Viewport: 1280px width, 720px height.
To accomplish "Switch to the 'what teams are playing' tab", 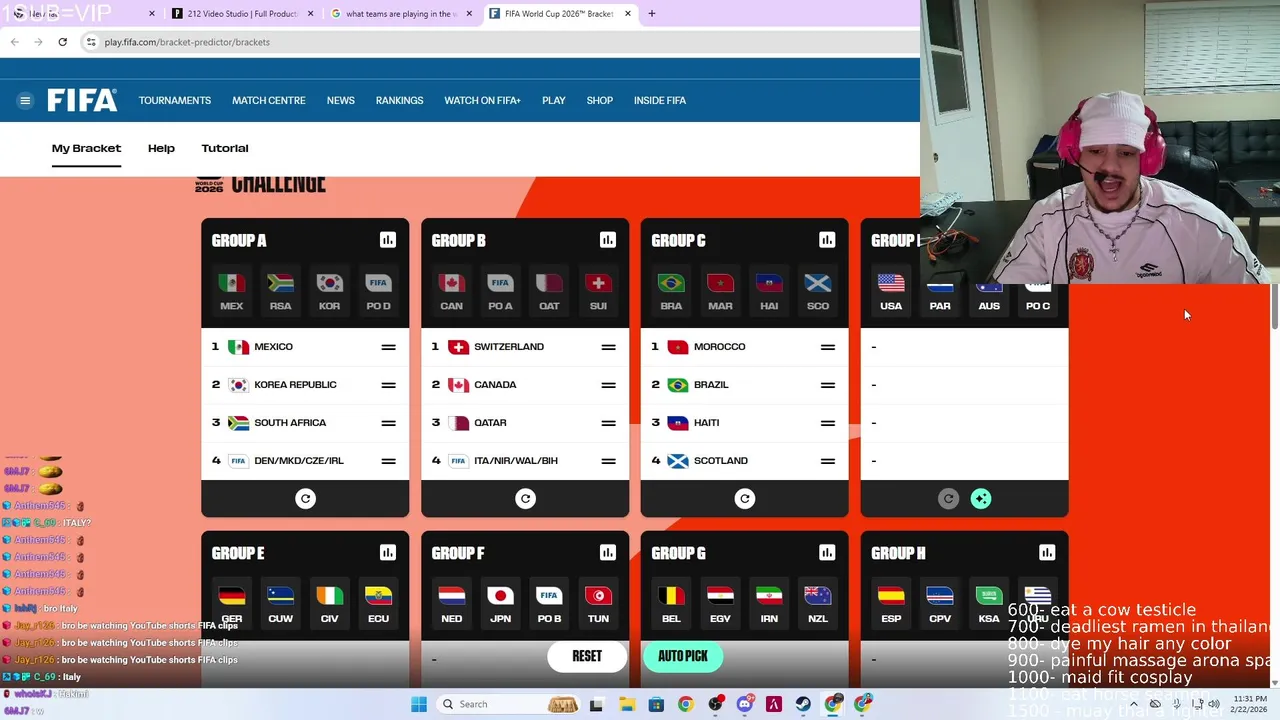I will click(x=401, y=14).
